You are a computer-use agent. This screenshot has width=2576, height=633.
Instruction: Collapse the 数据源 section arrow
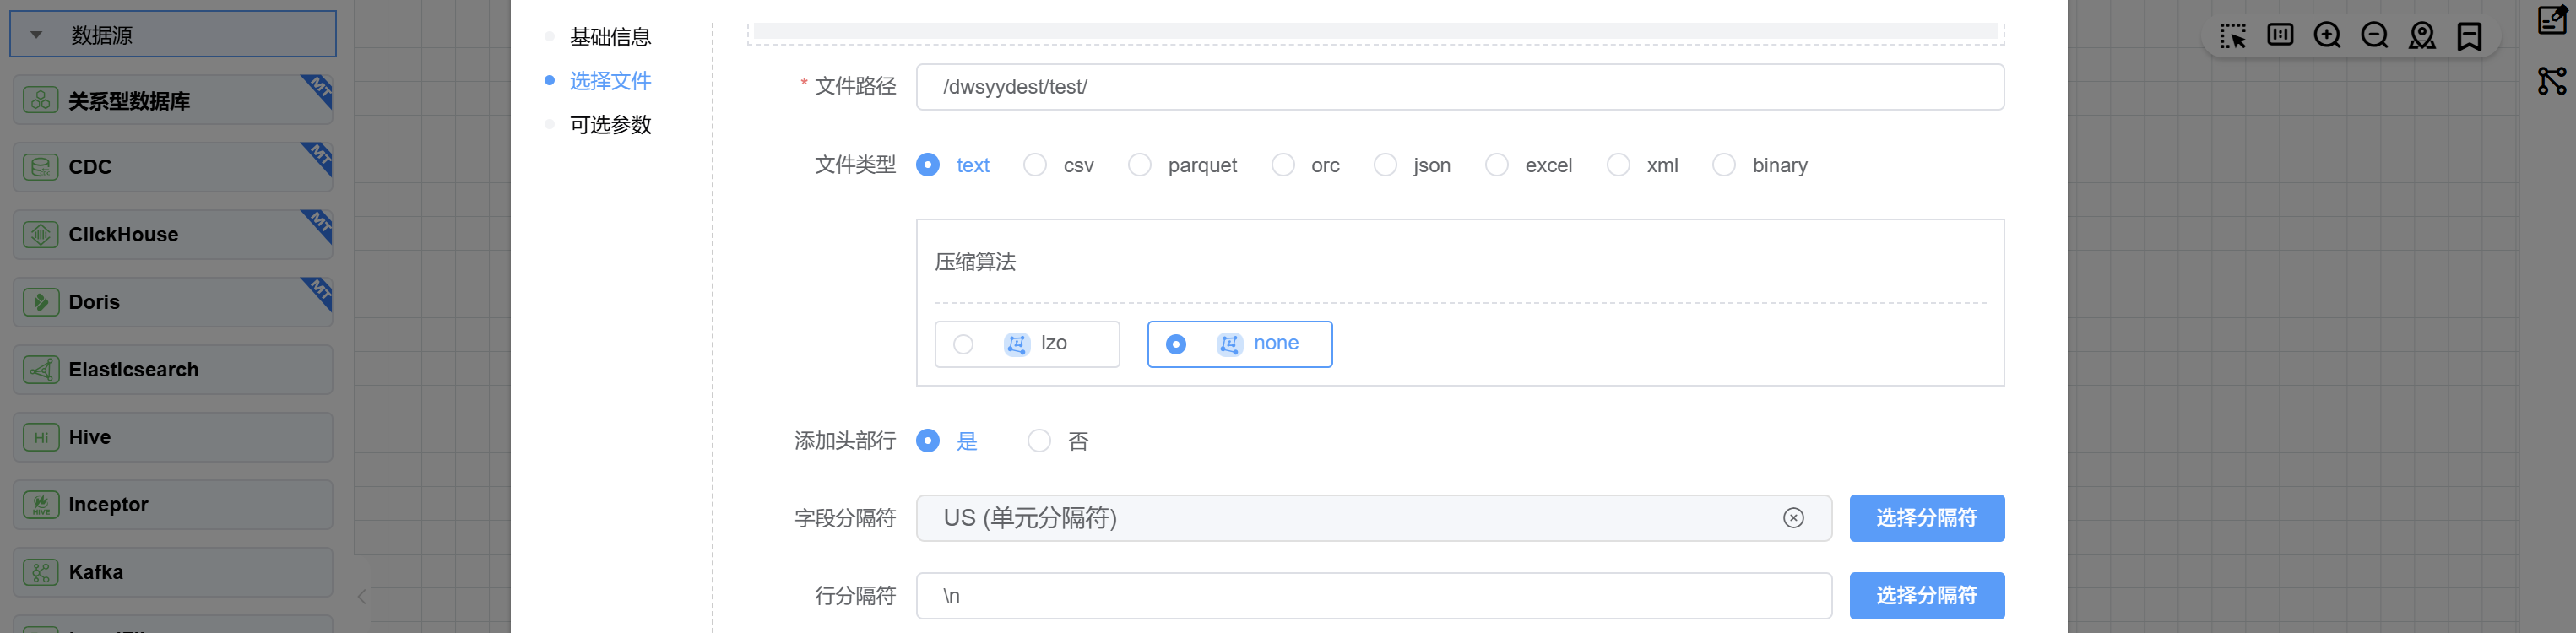36,35
